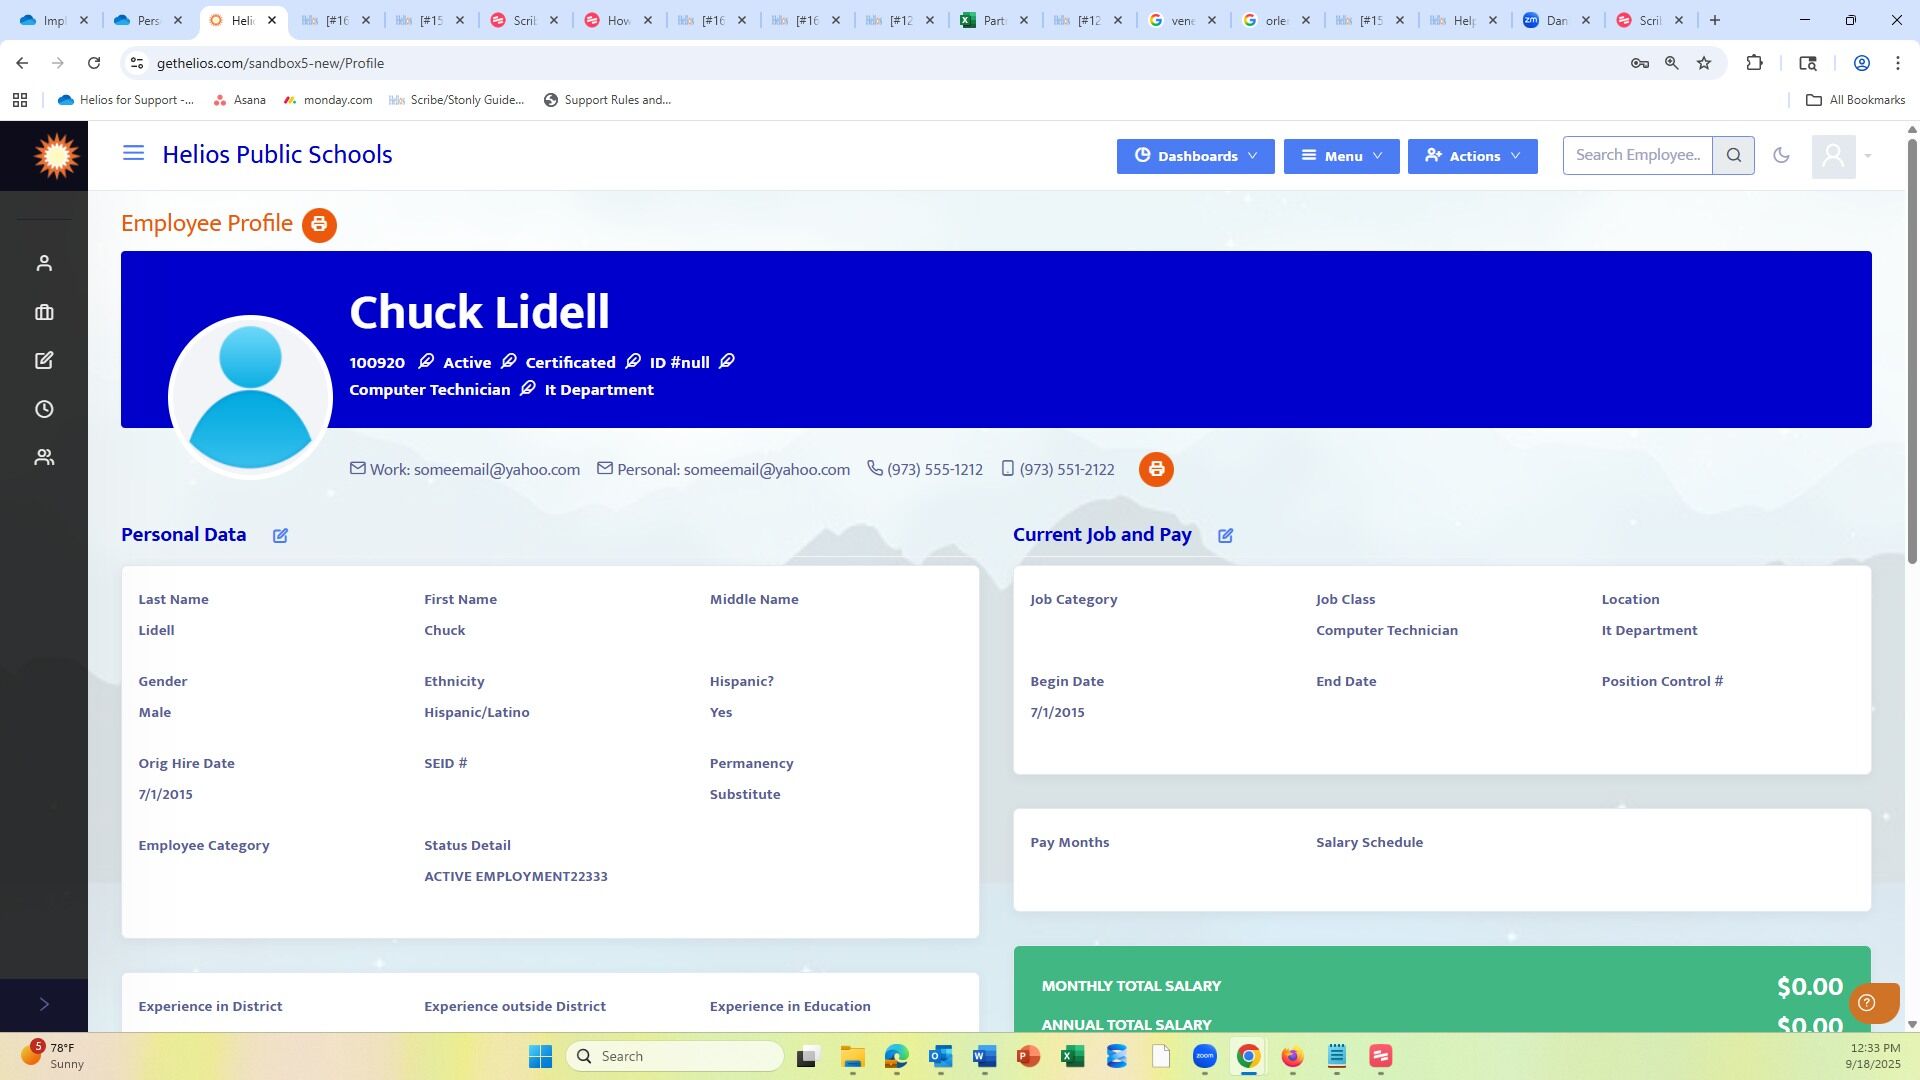Image resolution: width=1920 pixels, height=1080 pixels.
Task: Click the orange print icon beside phone numbers
Action: (1156, 470)
